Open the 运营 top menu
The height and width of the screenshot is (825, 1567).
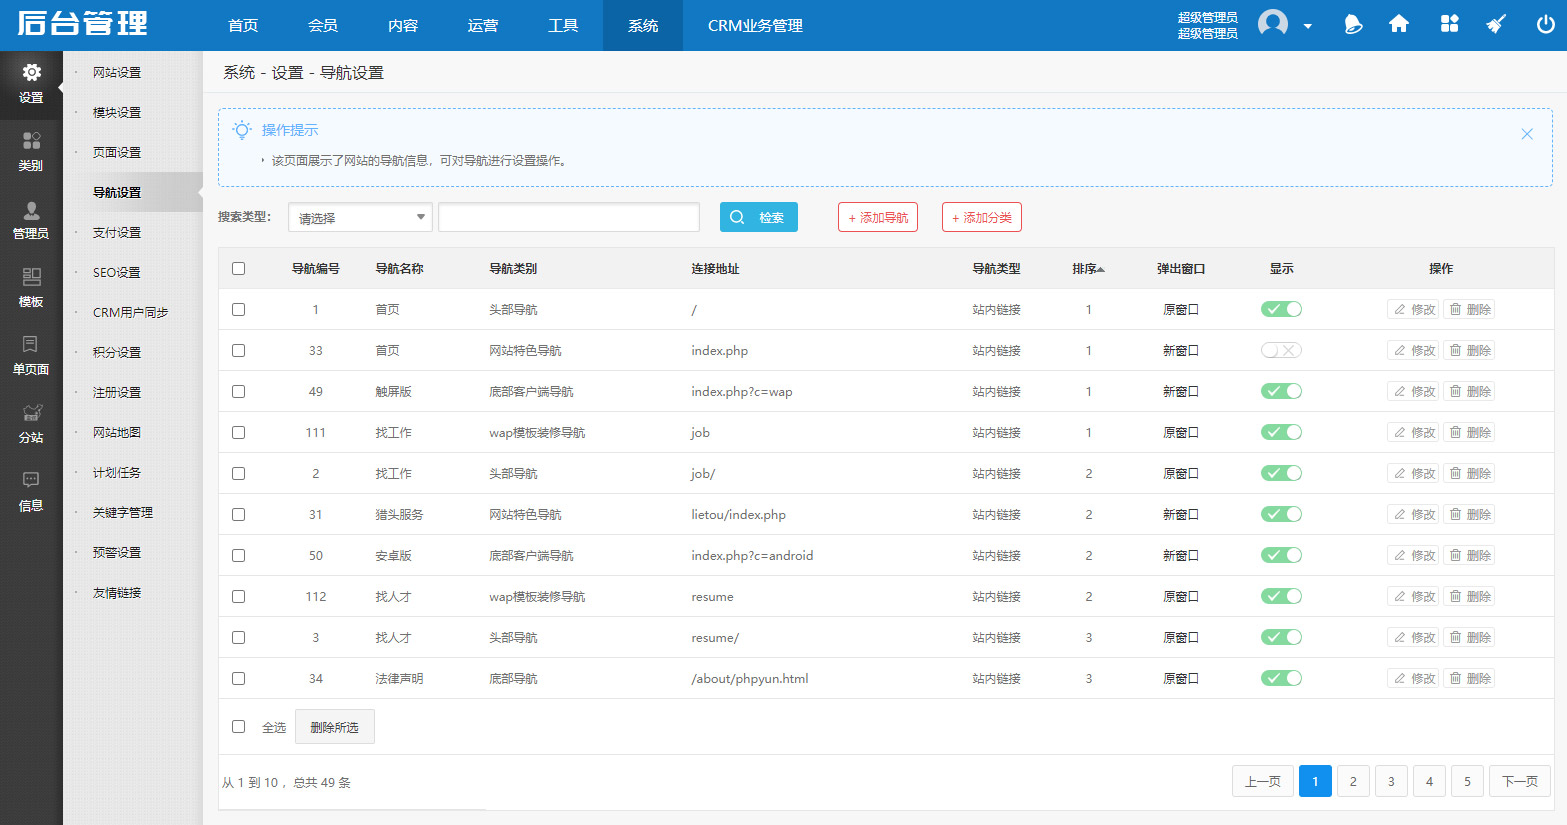pos(483,25)
